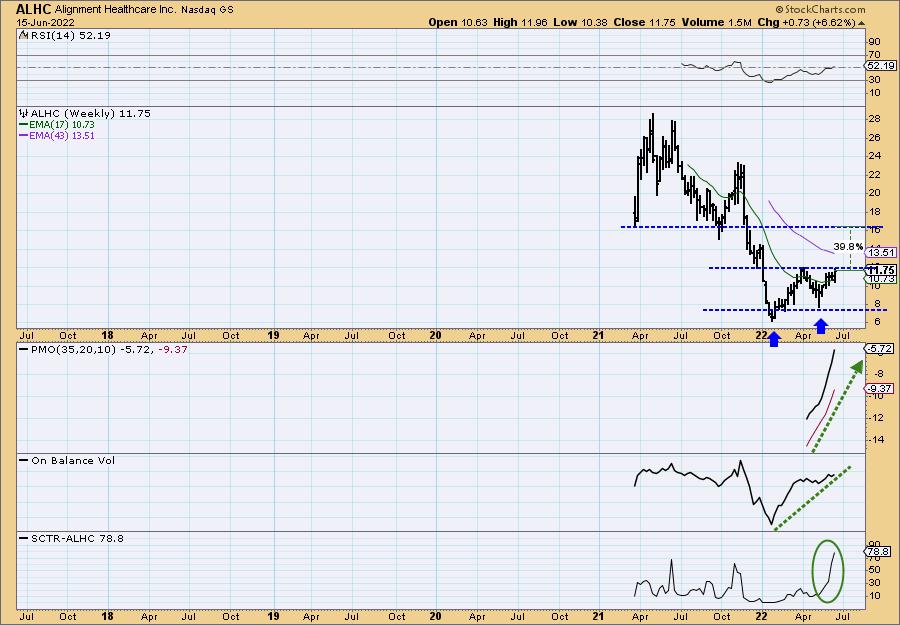Viewport: 900px width, 625px height.
Task: Click the 39.8% upside target annotation
Action: (848, 247)
